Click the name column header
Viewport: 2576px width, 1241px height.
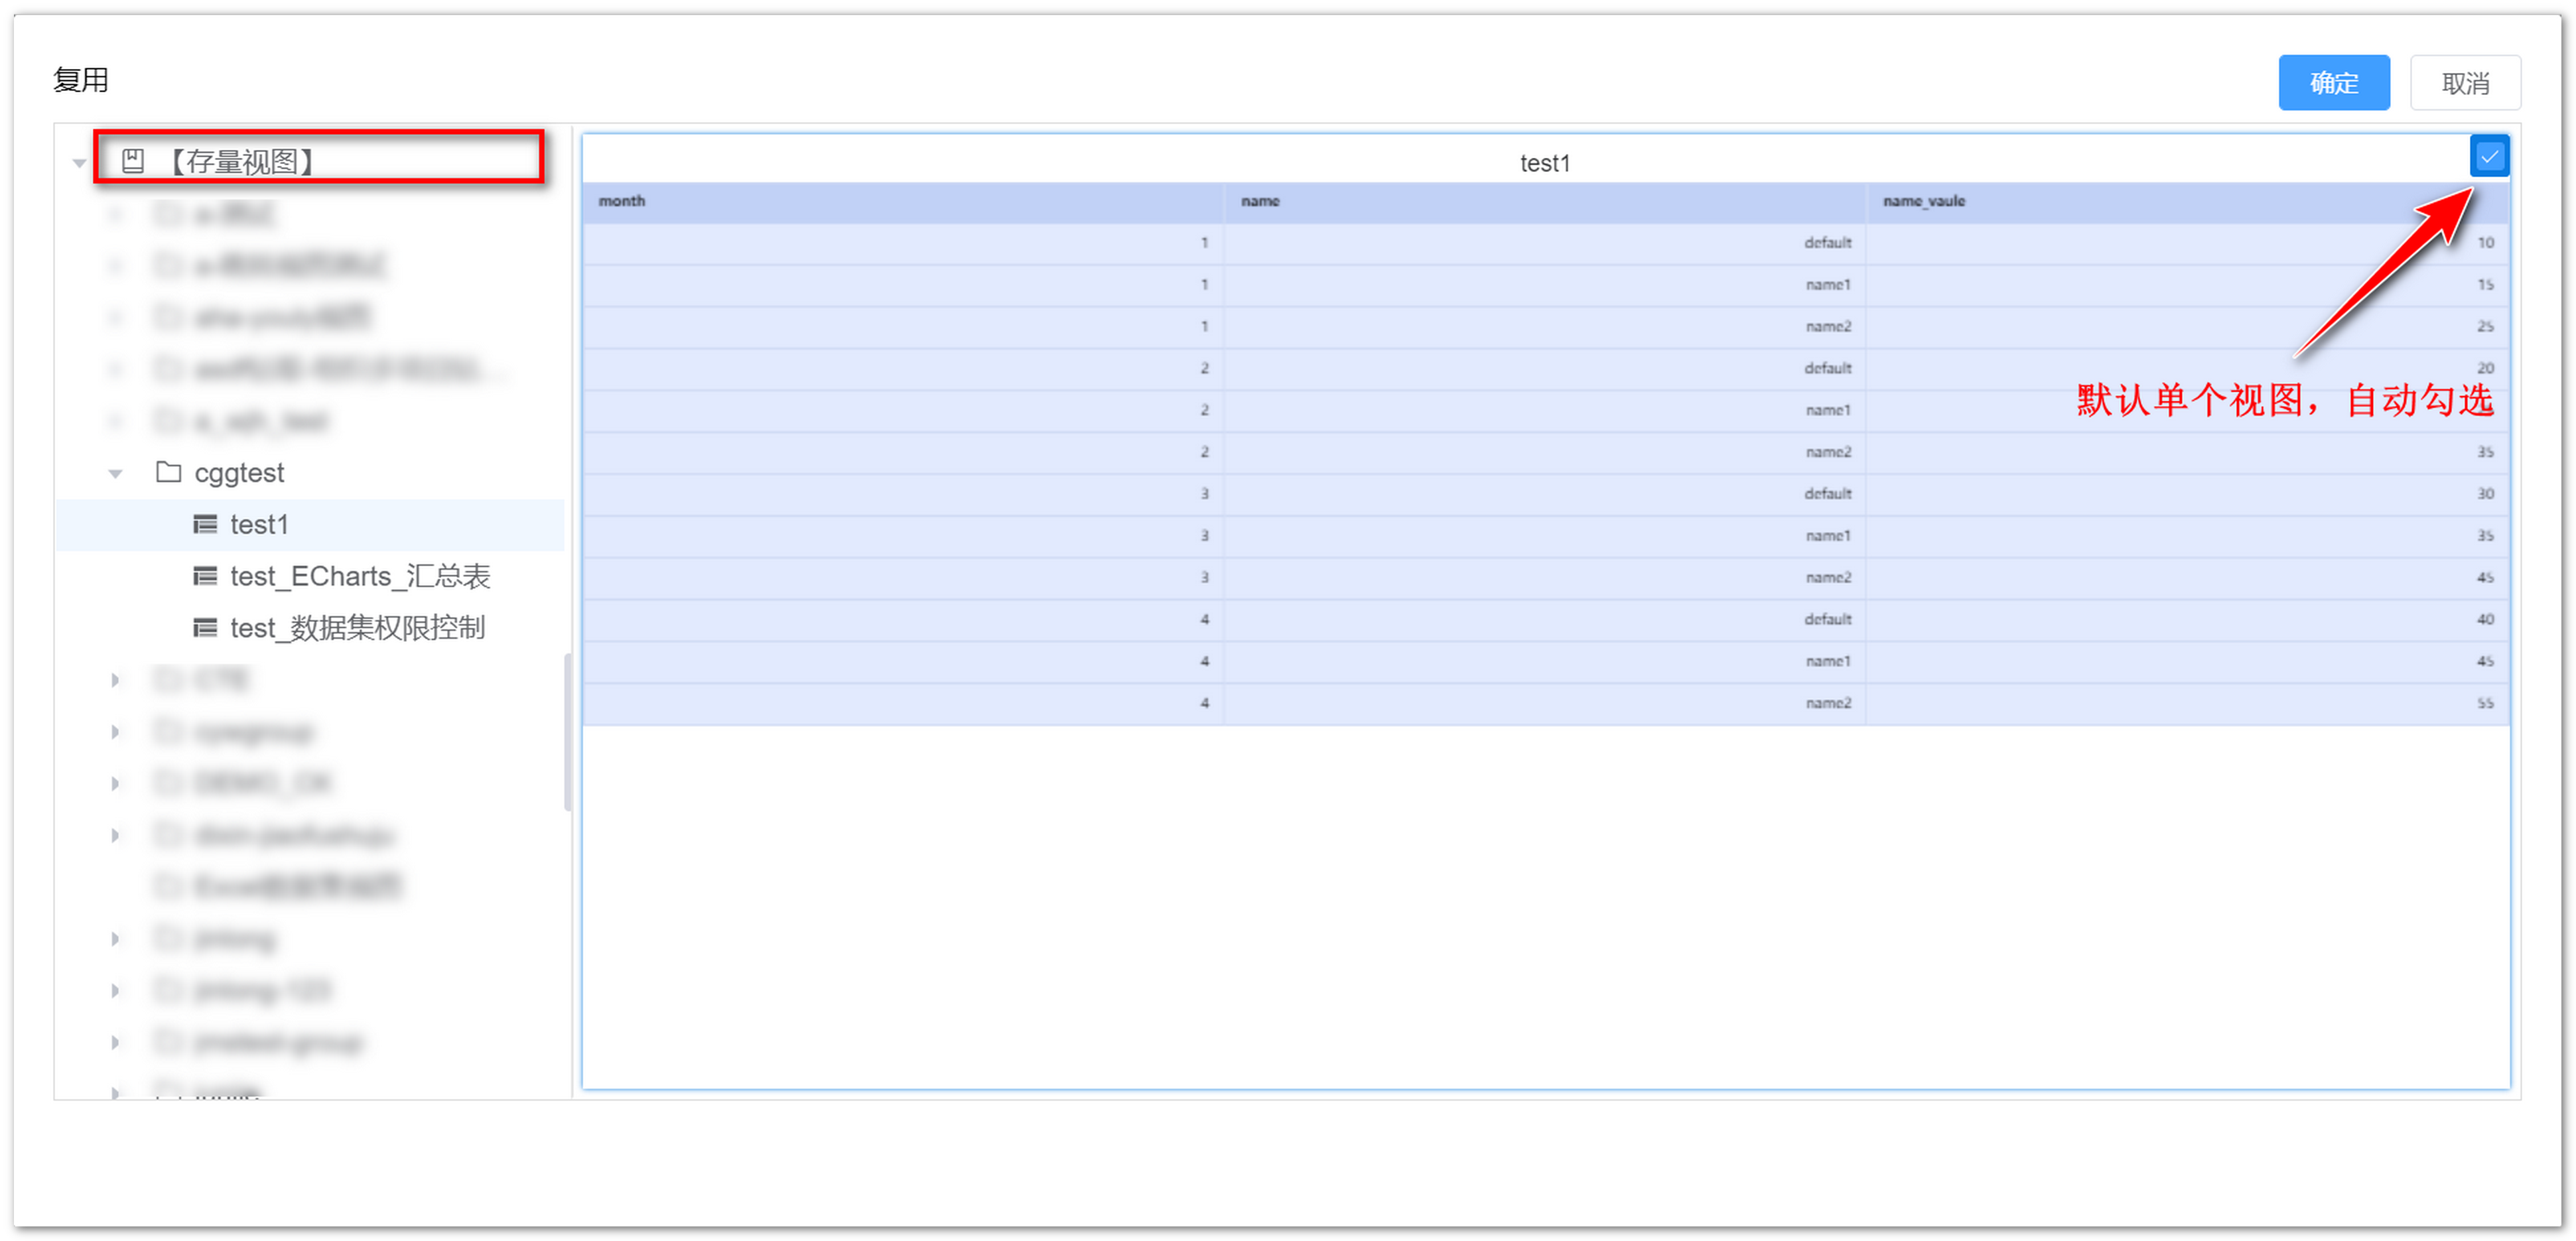coord(1259,201)
